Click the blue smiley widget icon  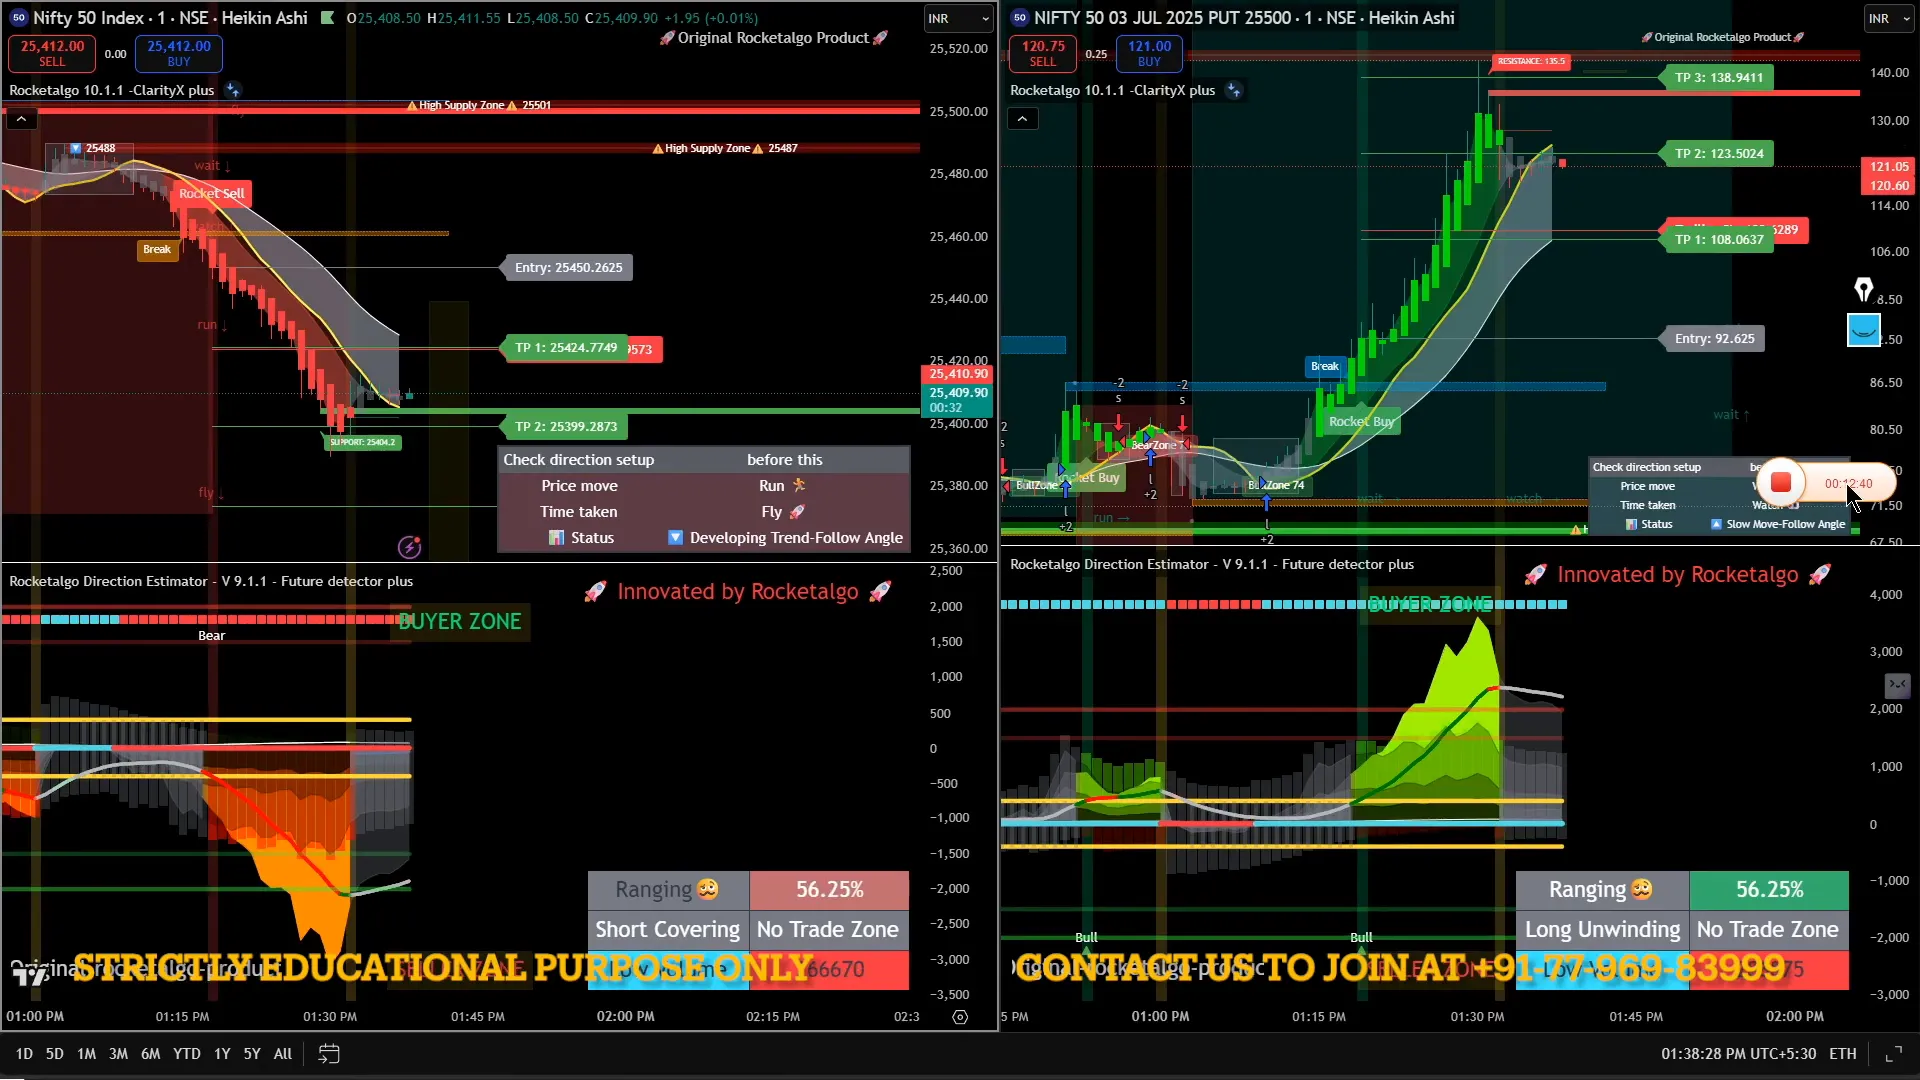tap(1863, 329)
